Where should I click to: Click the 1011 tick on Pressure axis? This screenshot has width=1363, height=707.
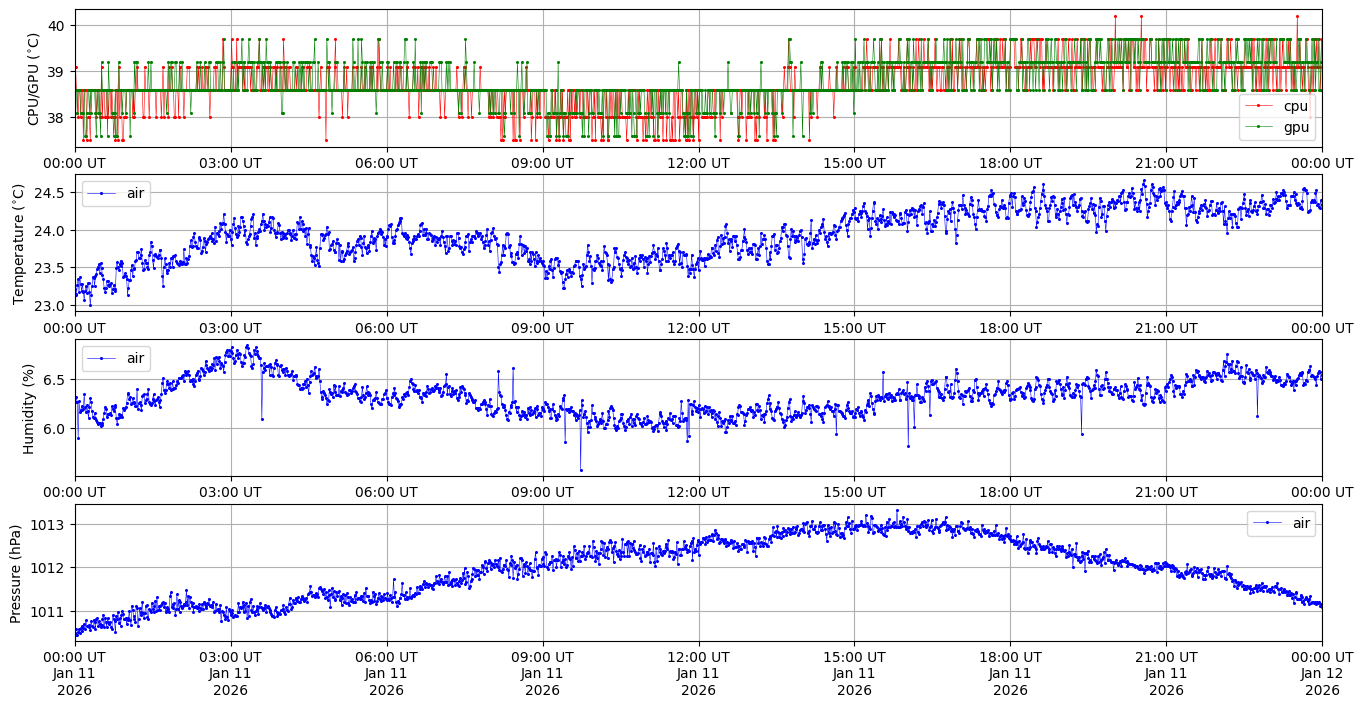pos(49,611)
